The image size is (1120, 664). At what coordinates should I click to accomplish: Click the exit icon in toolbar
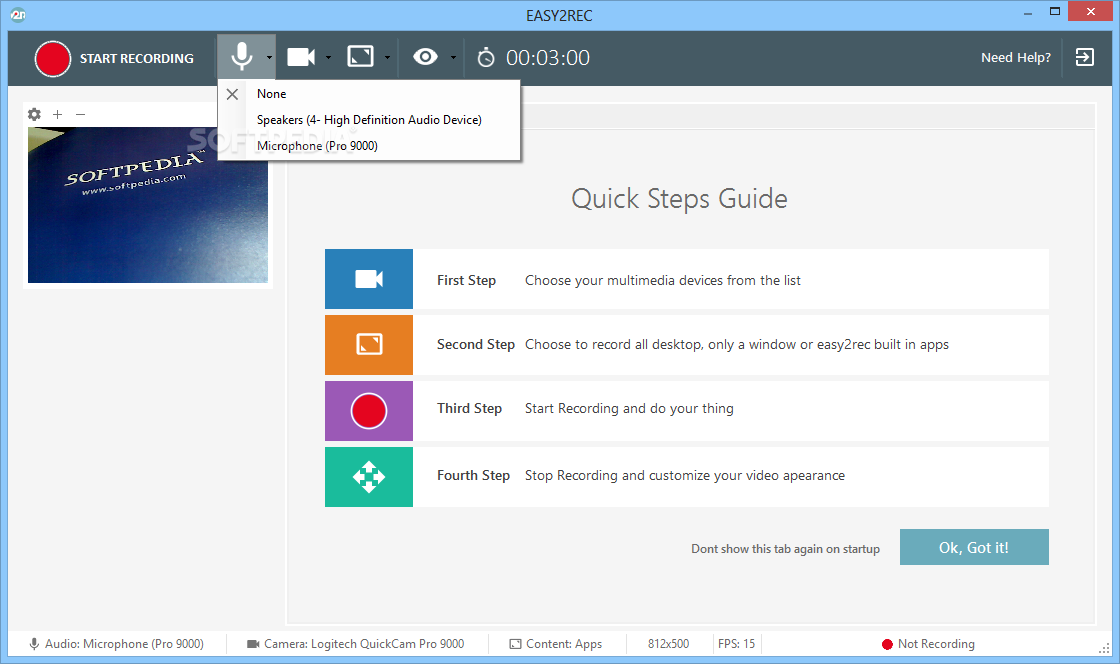pyautogui.click(x=1084, y=57)
